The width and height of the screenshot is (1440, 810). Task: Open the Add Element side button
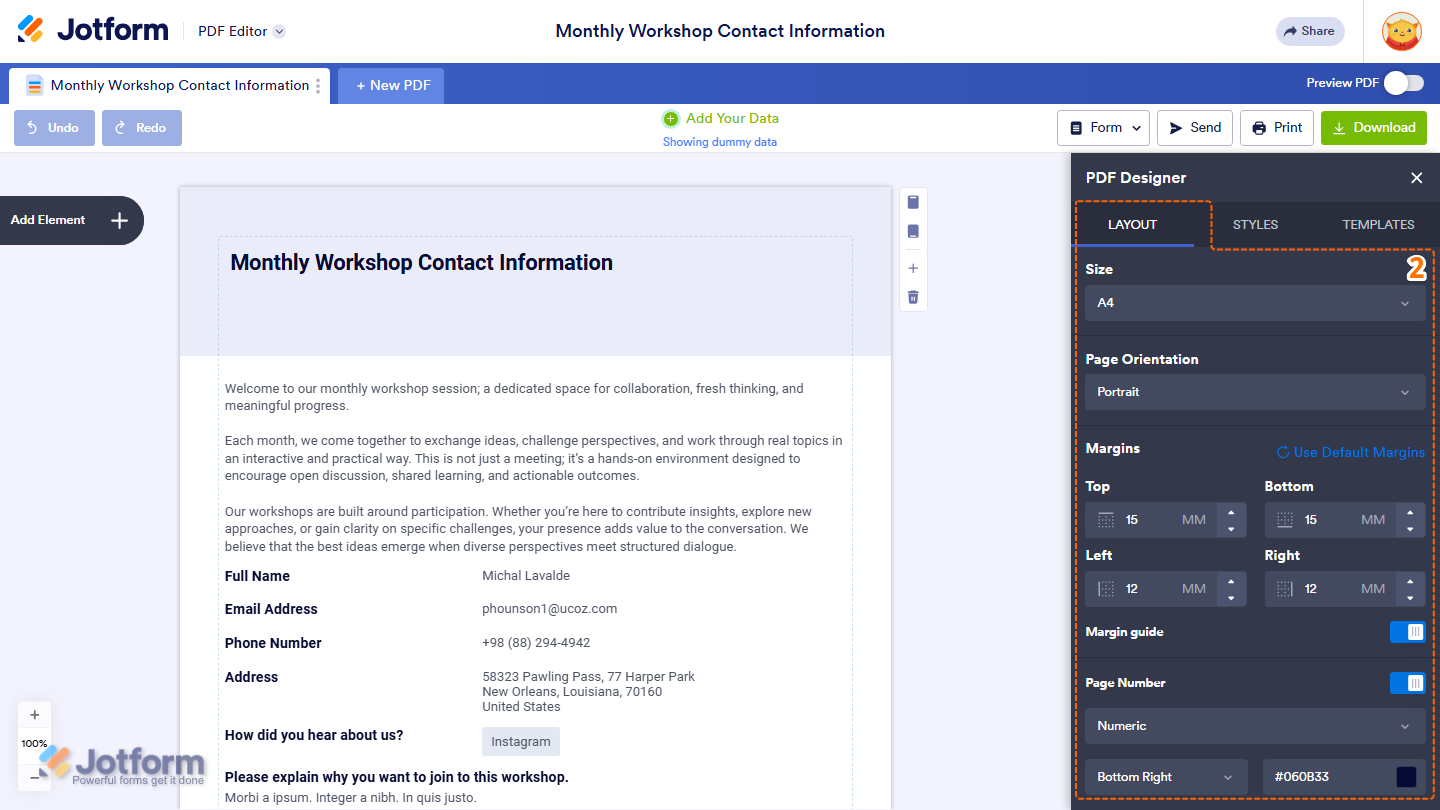(x=70, y=220)
